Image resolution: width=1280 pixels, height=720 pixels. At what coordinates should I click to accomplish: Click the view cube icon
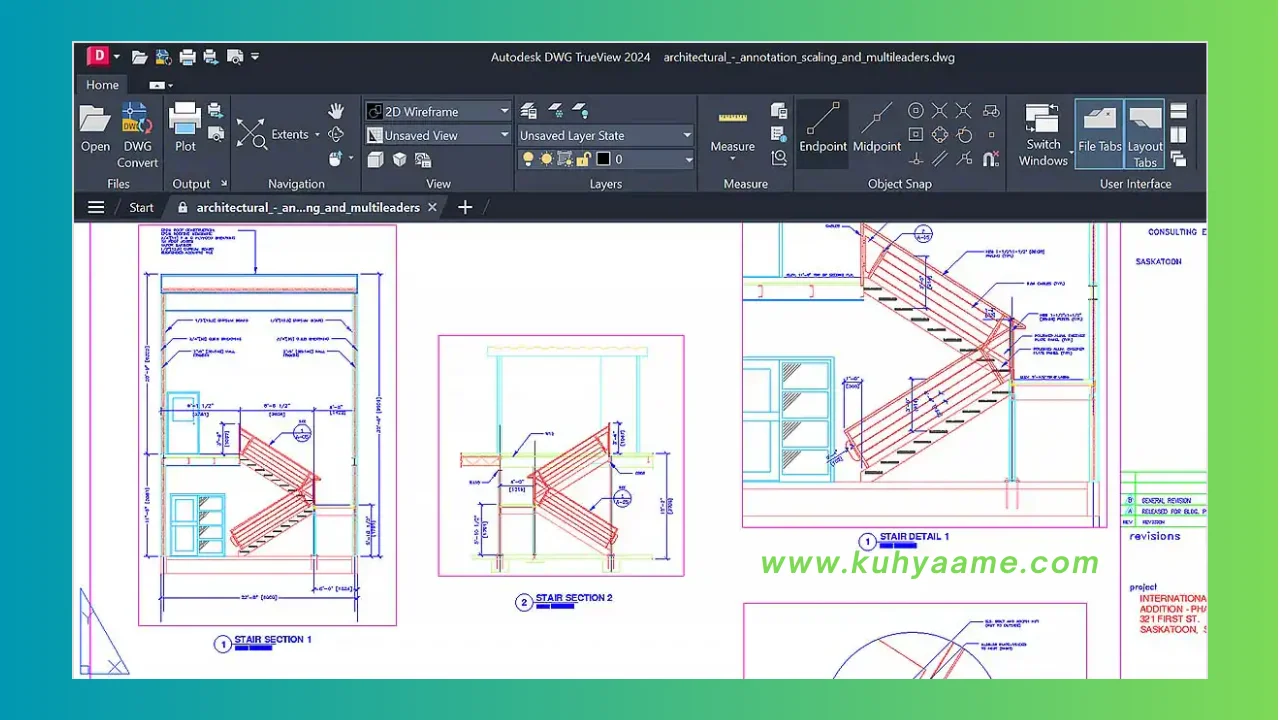pyautogui.click(x=399, y=160)
